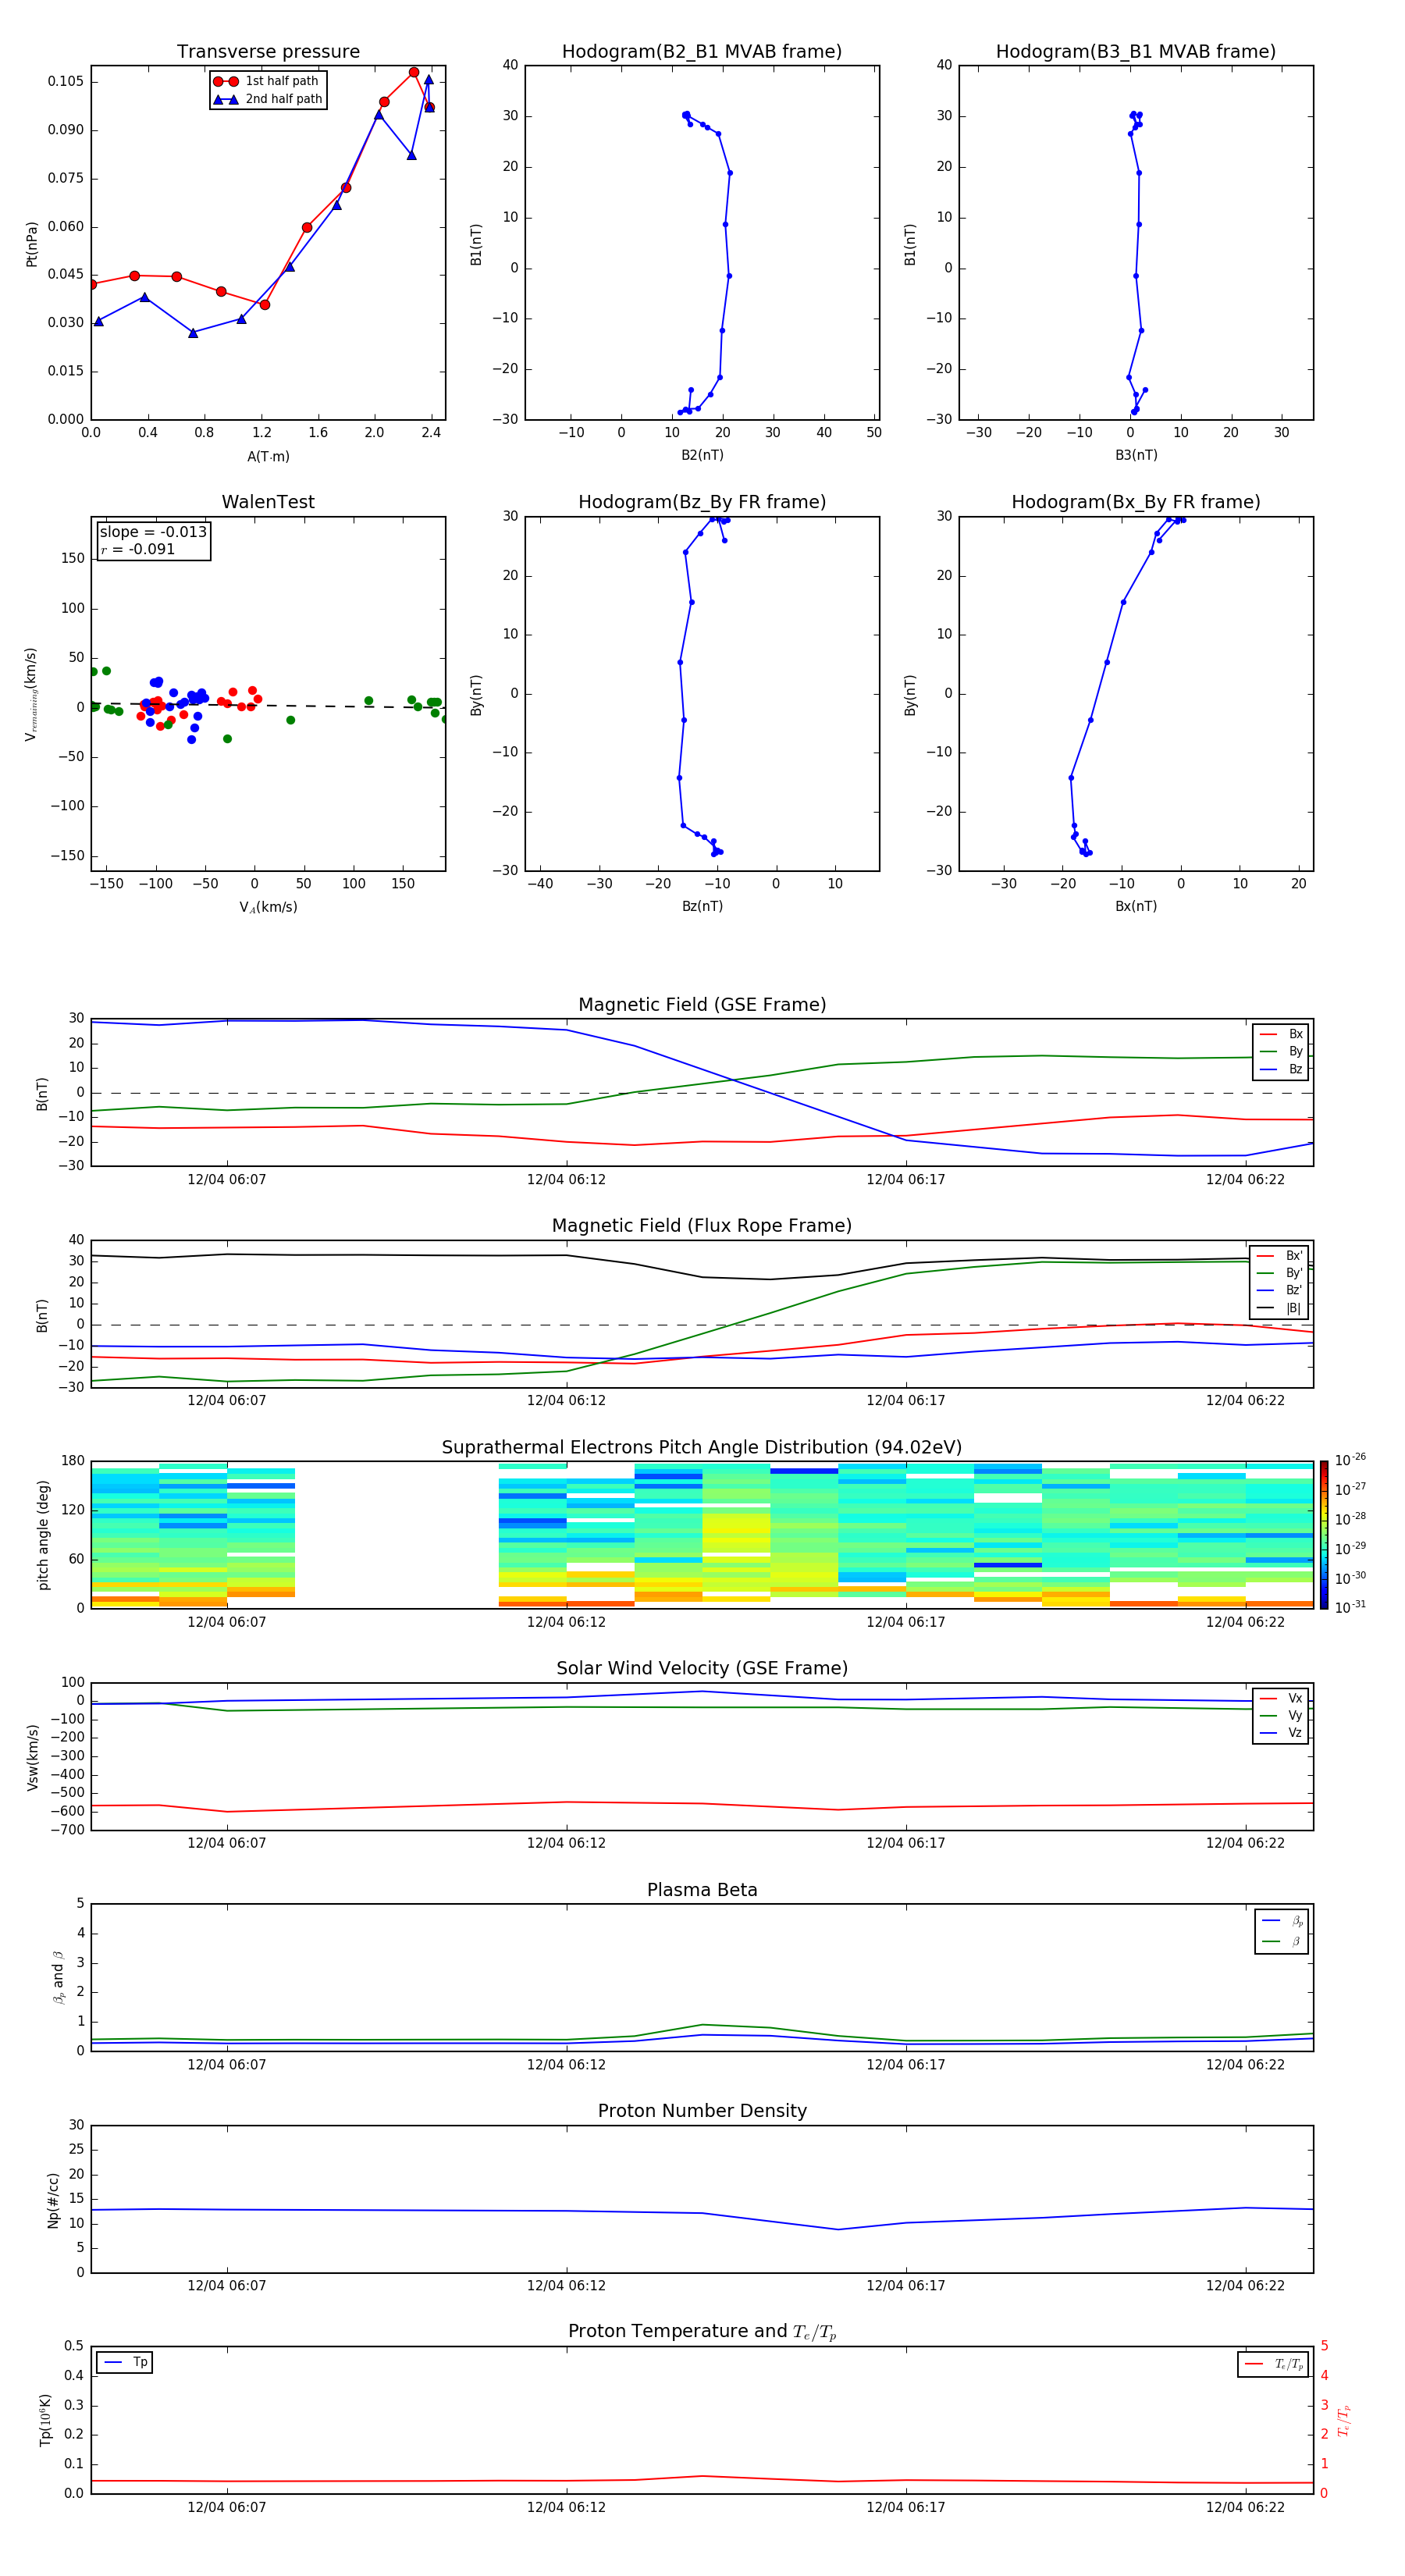Click '12/04 06:07' tick under GSE field
The height and width of the screenshot is (2576, 1405).
pyautogui.click(x=227, y=1180)
